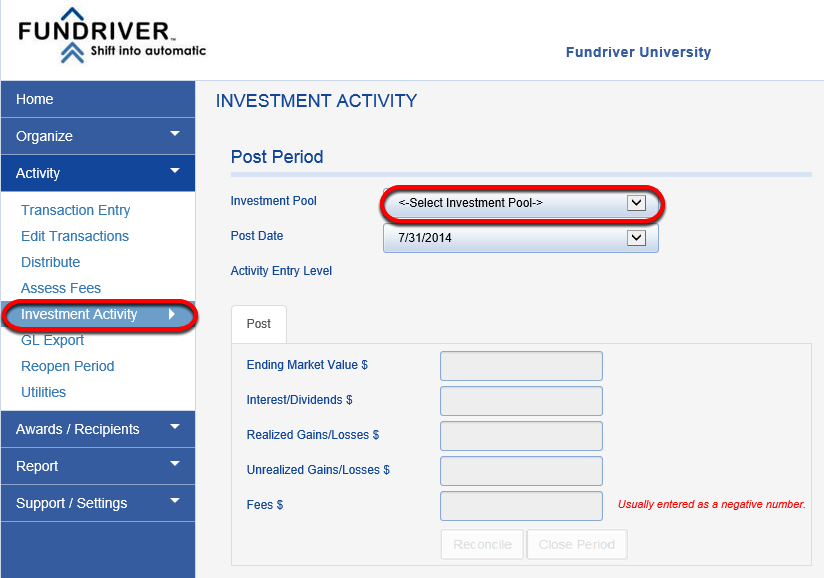Click the Fees input field
This screenshot has height=578, width=824.
click(521, 506)
